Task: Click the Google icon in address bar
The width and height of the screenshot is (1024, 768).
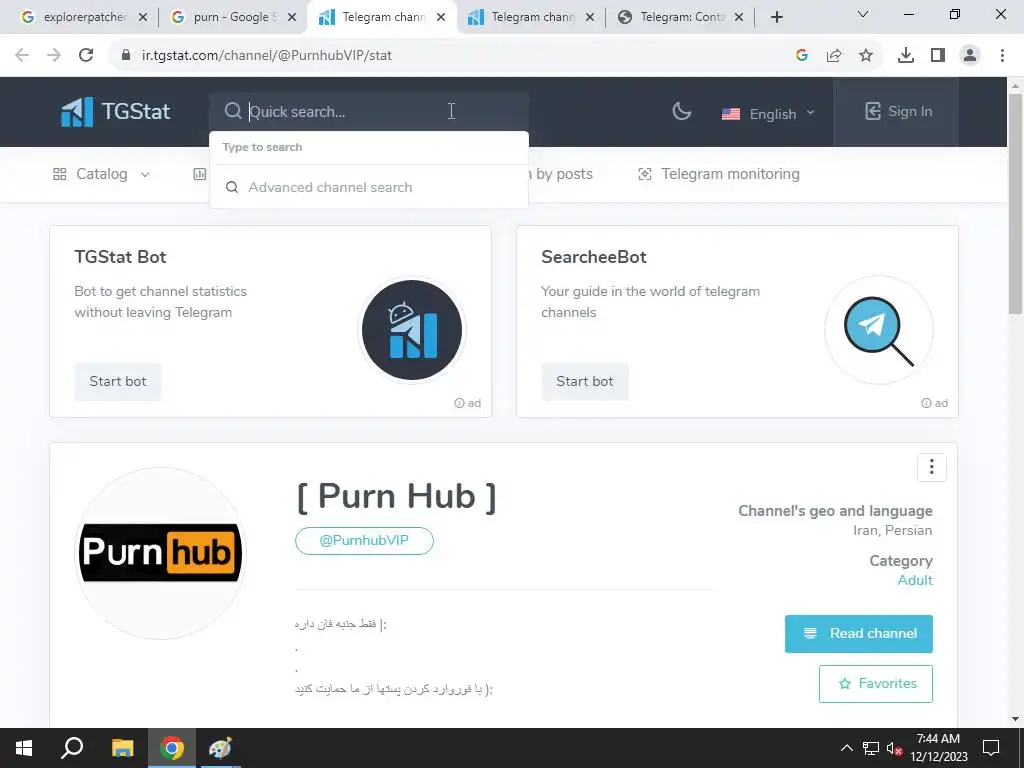Action: coord(802,56)
